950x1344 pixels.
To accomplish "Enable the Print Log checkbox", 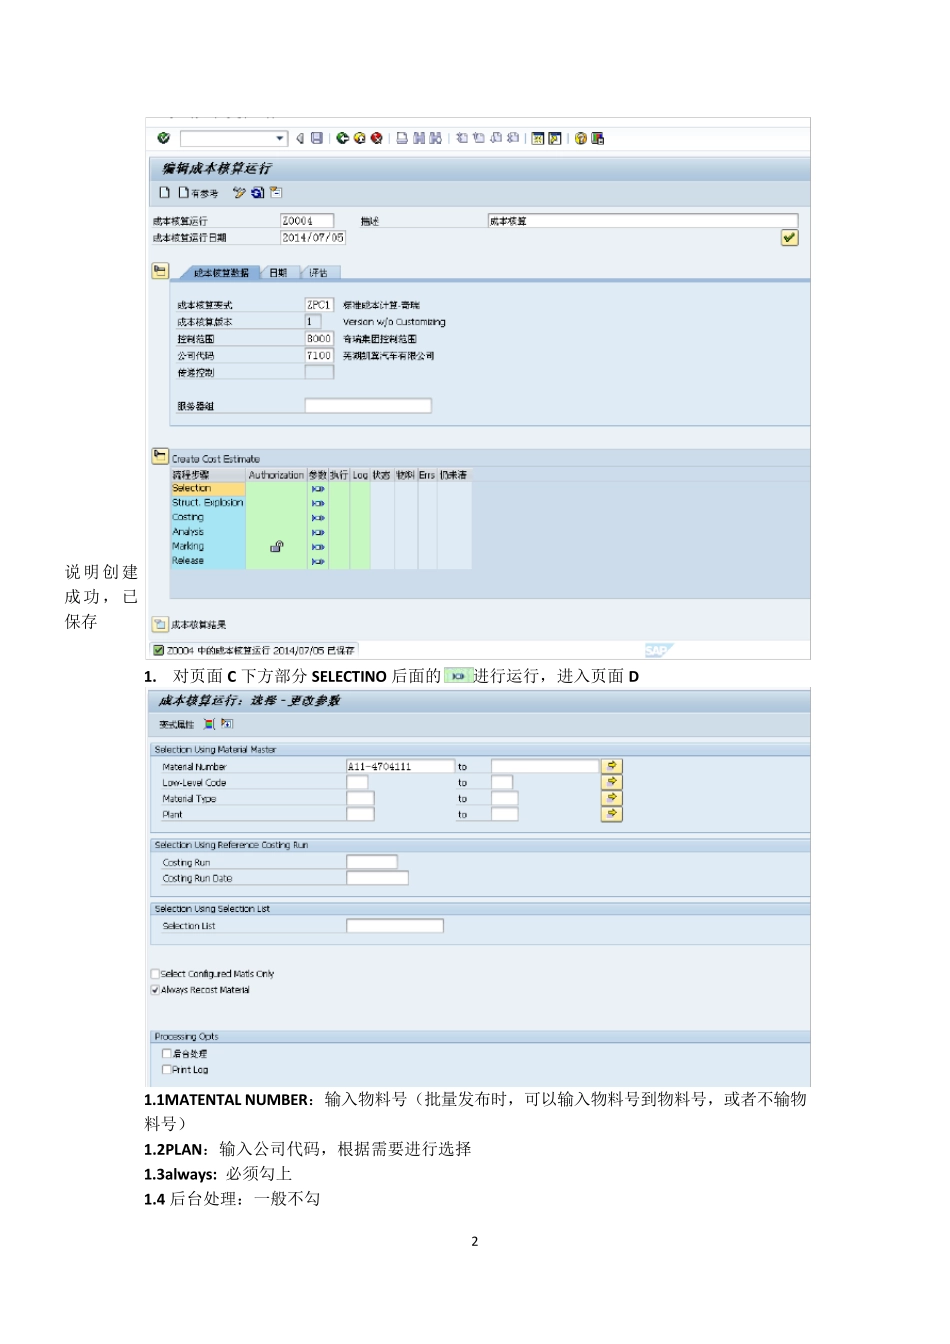I will [167, 1069].
